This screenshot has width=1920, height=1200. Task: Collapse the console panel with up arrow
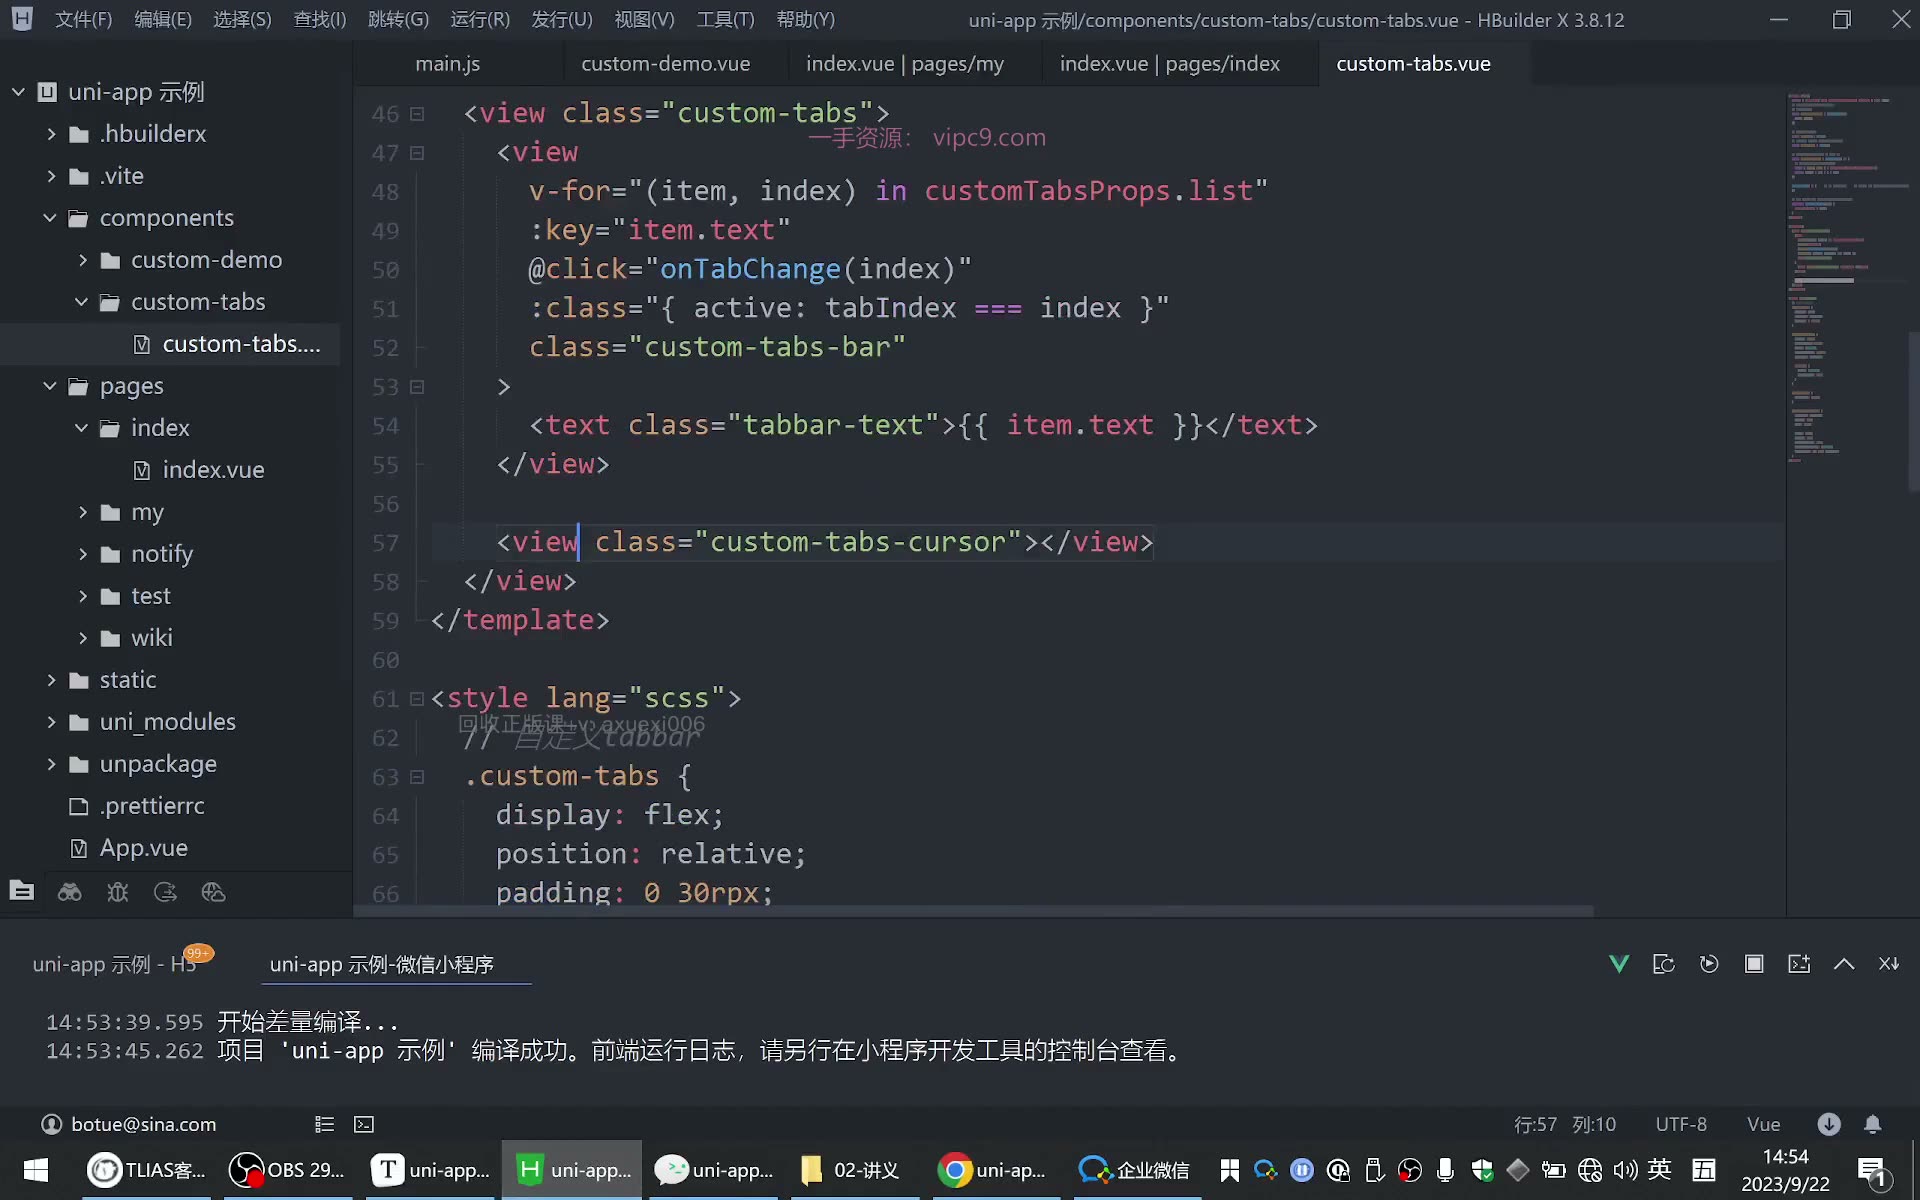tap(1844, 964)
